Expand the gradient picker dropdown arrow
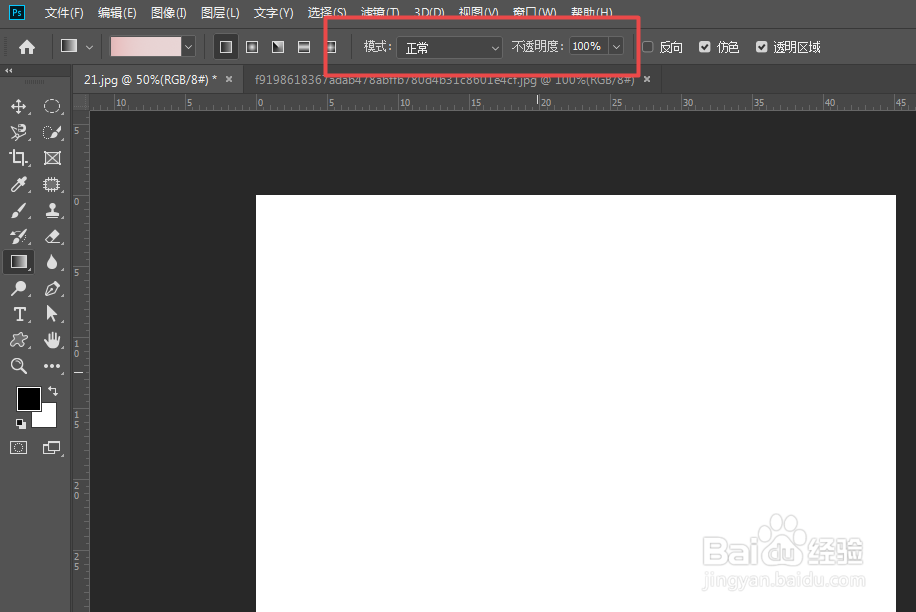 (x=188, y=47)
